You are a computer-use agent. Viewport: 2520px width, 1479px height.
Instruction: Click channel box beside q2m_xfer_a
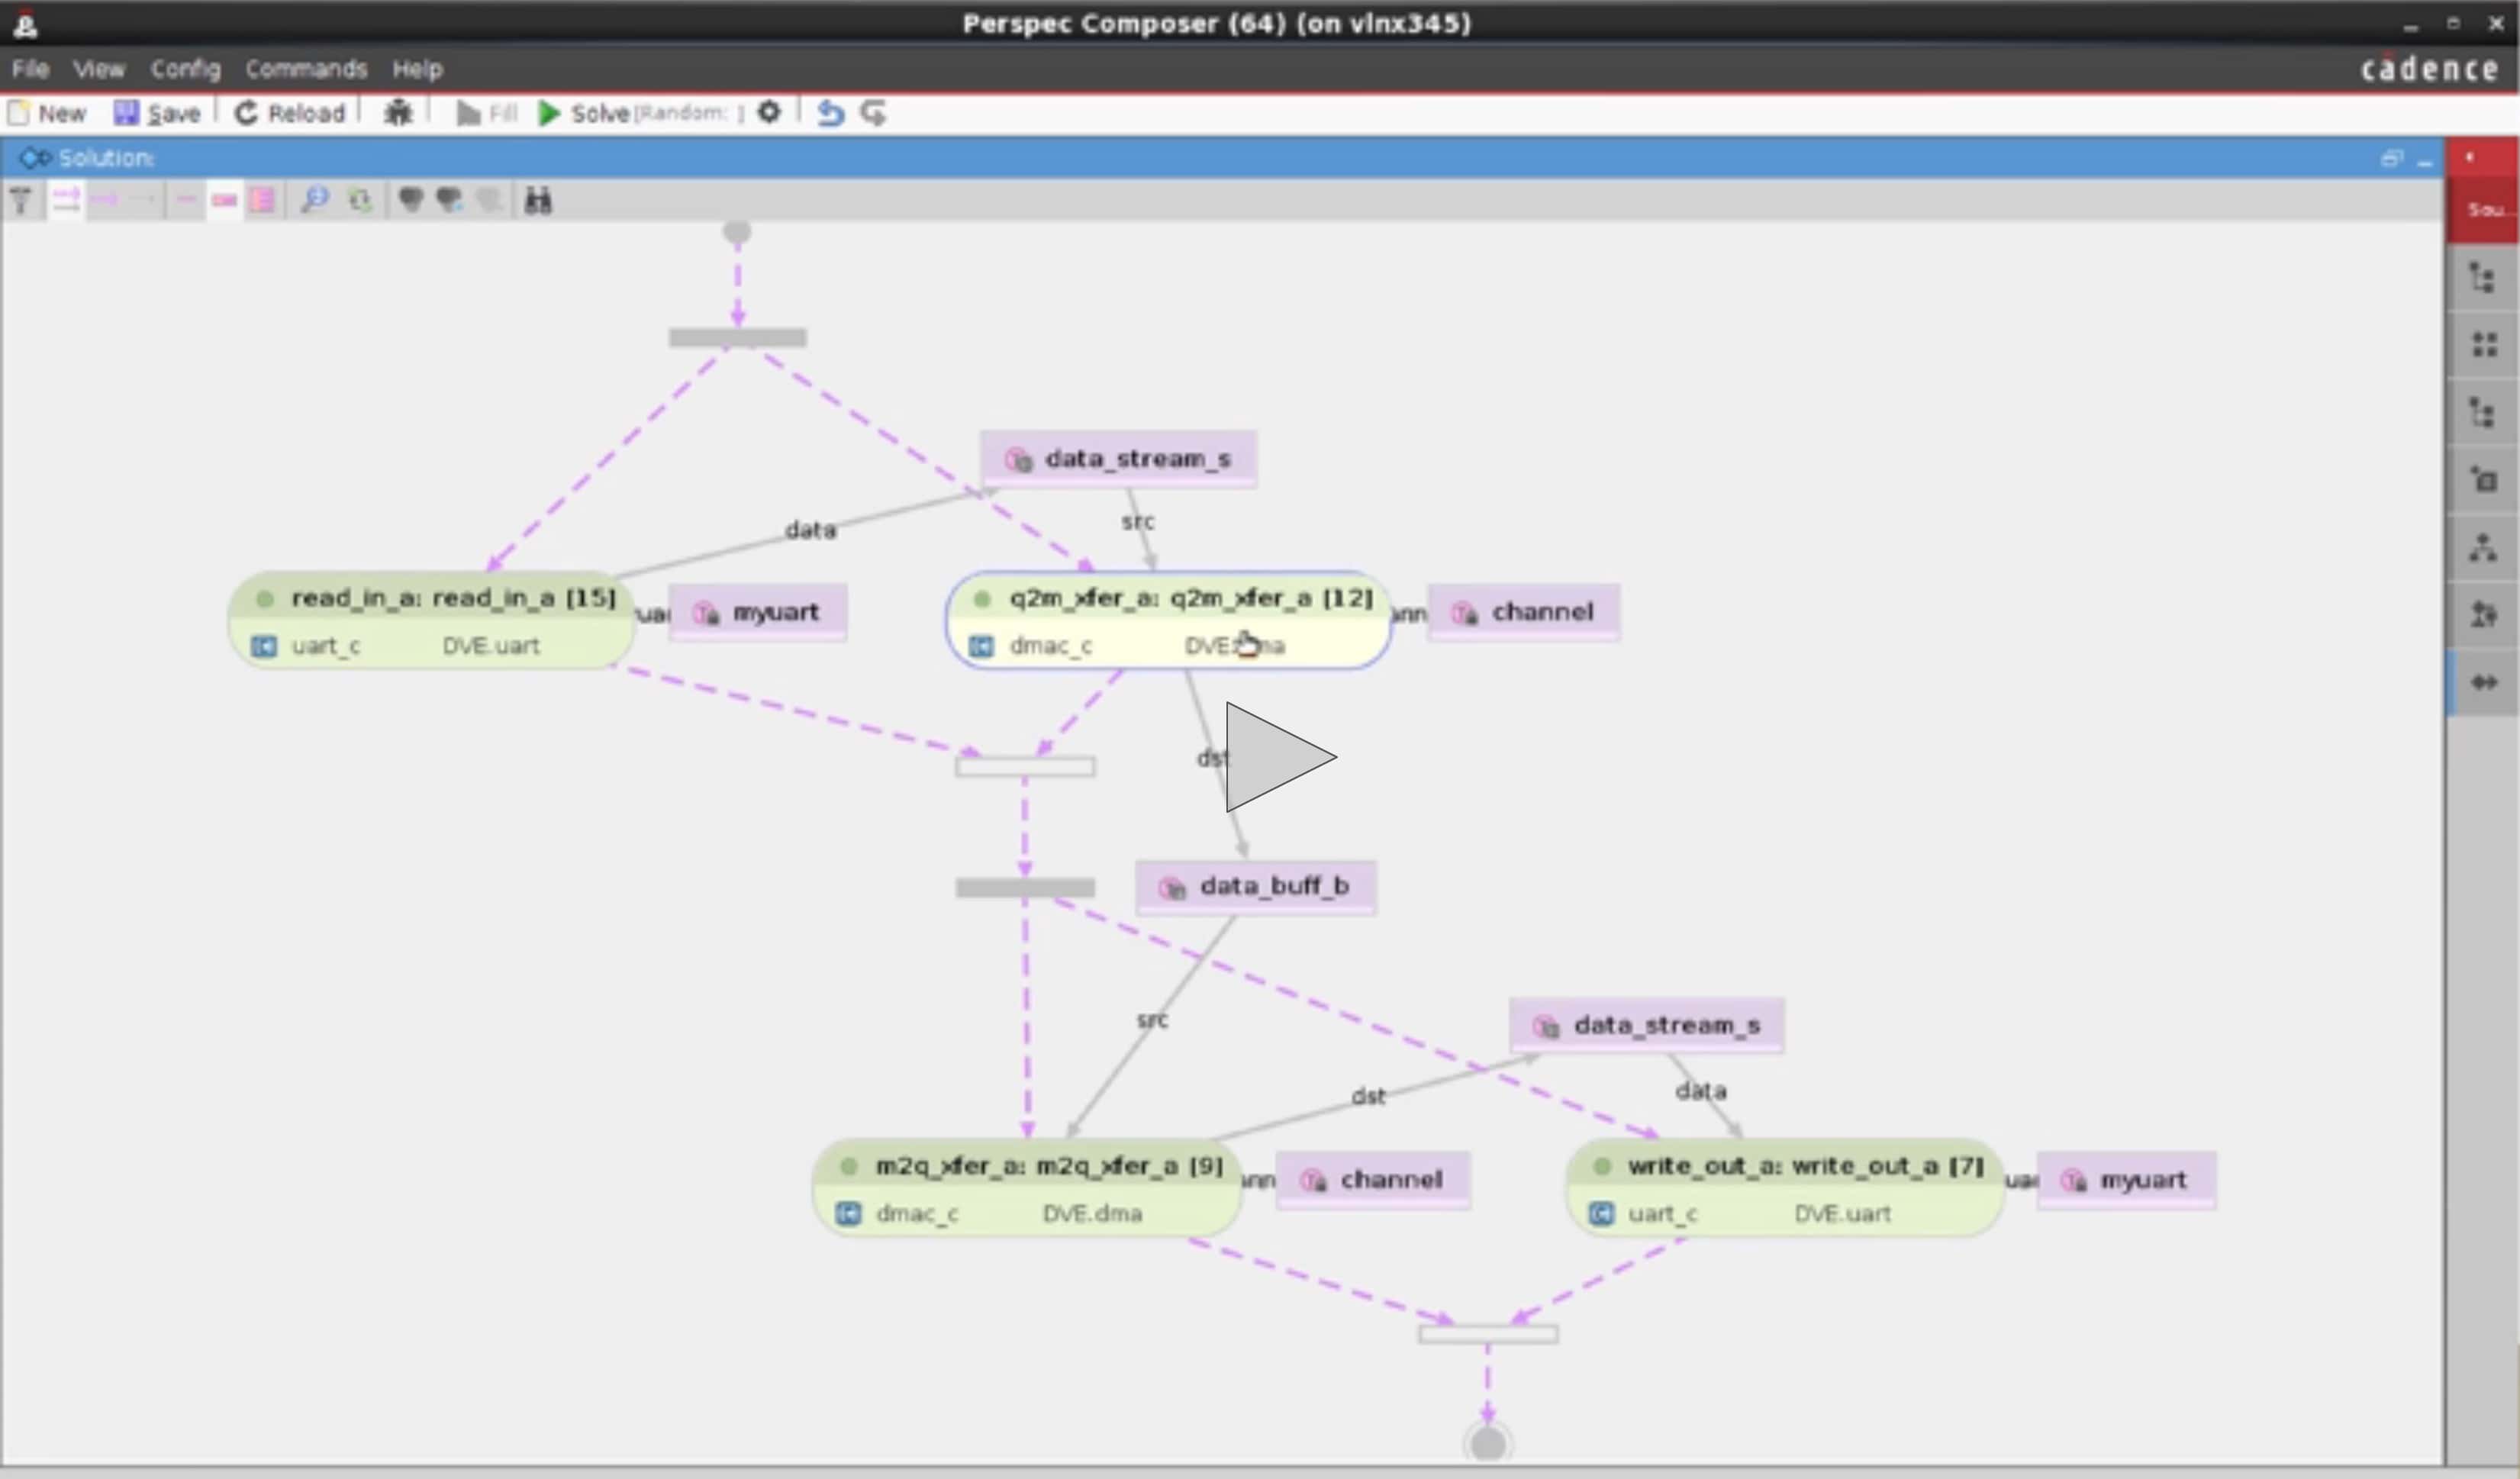coord(1524,612)
